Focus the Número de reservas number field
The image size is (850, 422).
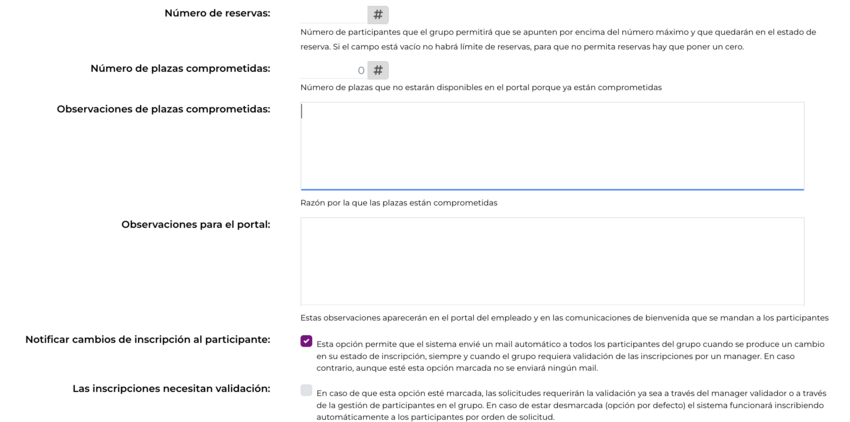[334, 15]
